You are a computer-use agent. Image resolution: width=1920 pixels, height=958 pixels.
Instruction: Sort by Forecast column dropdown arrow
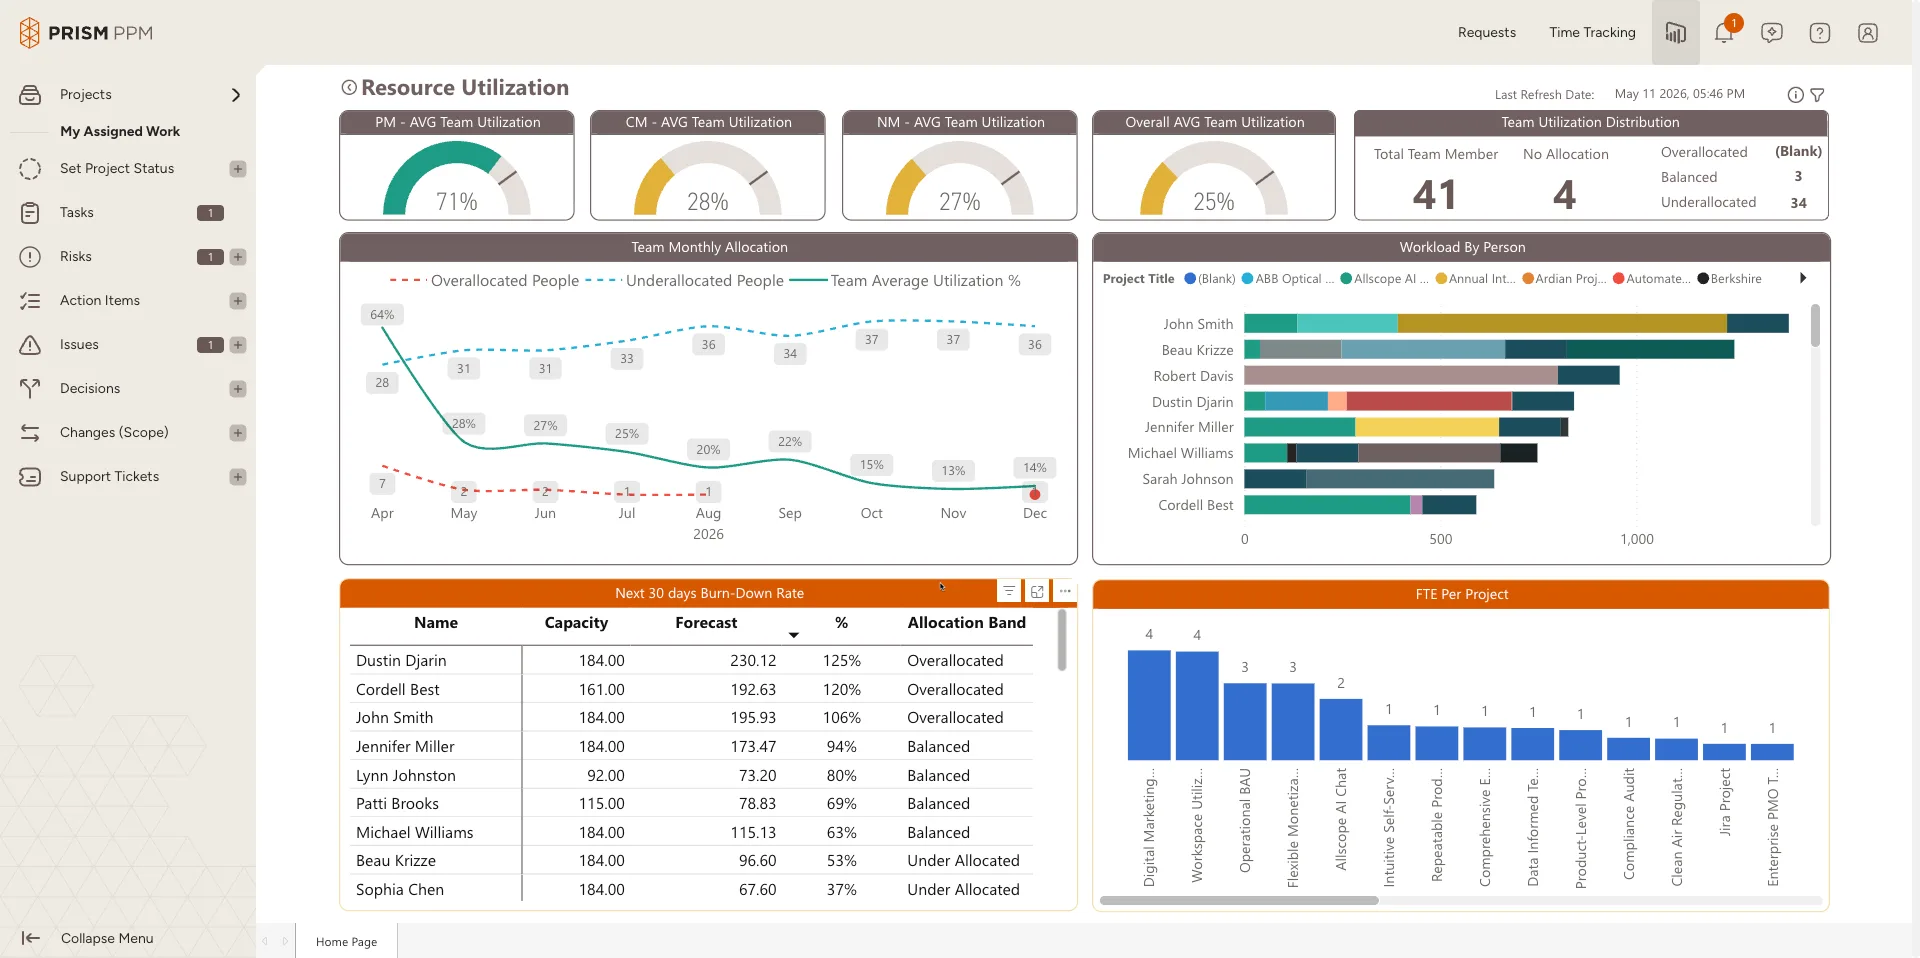(x=794, y=635)
